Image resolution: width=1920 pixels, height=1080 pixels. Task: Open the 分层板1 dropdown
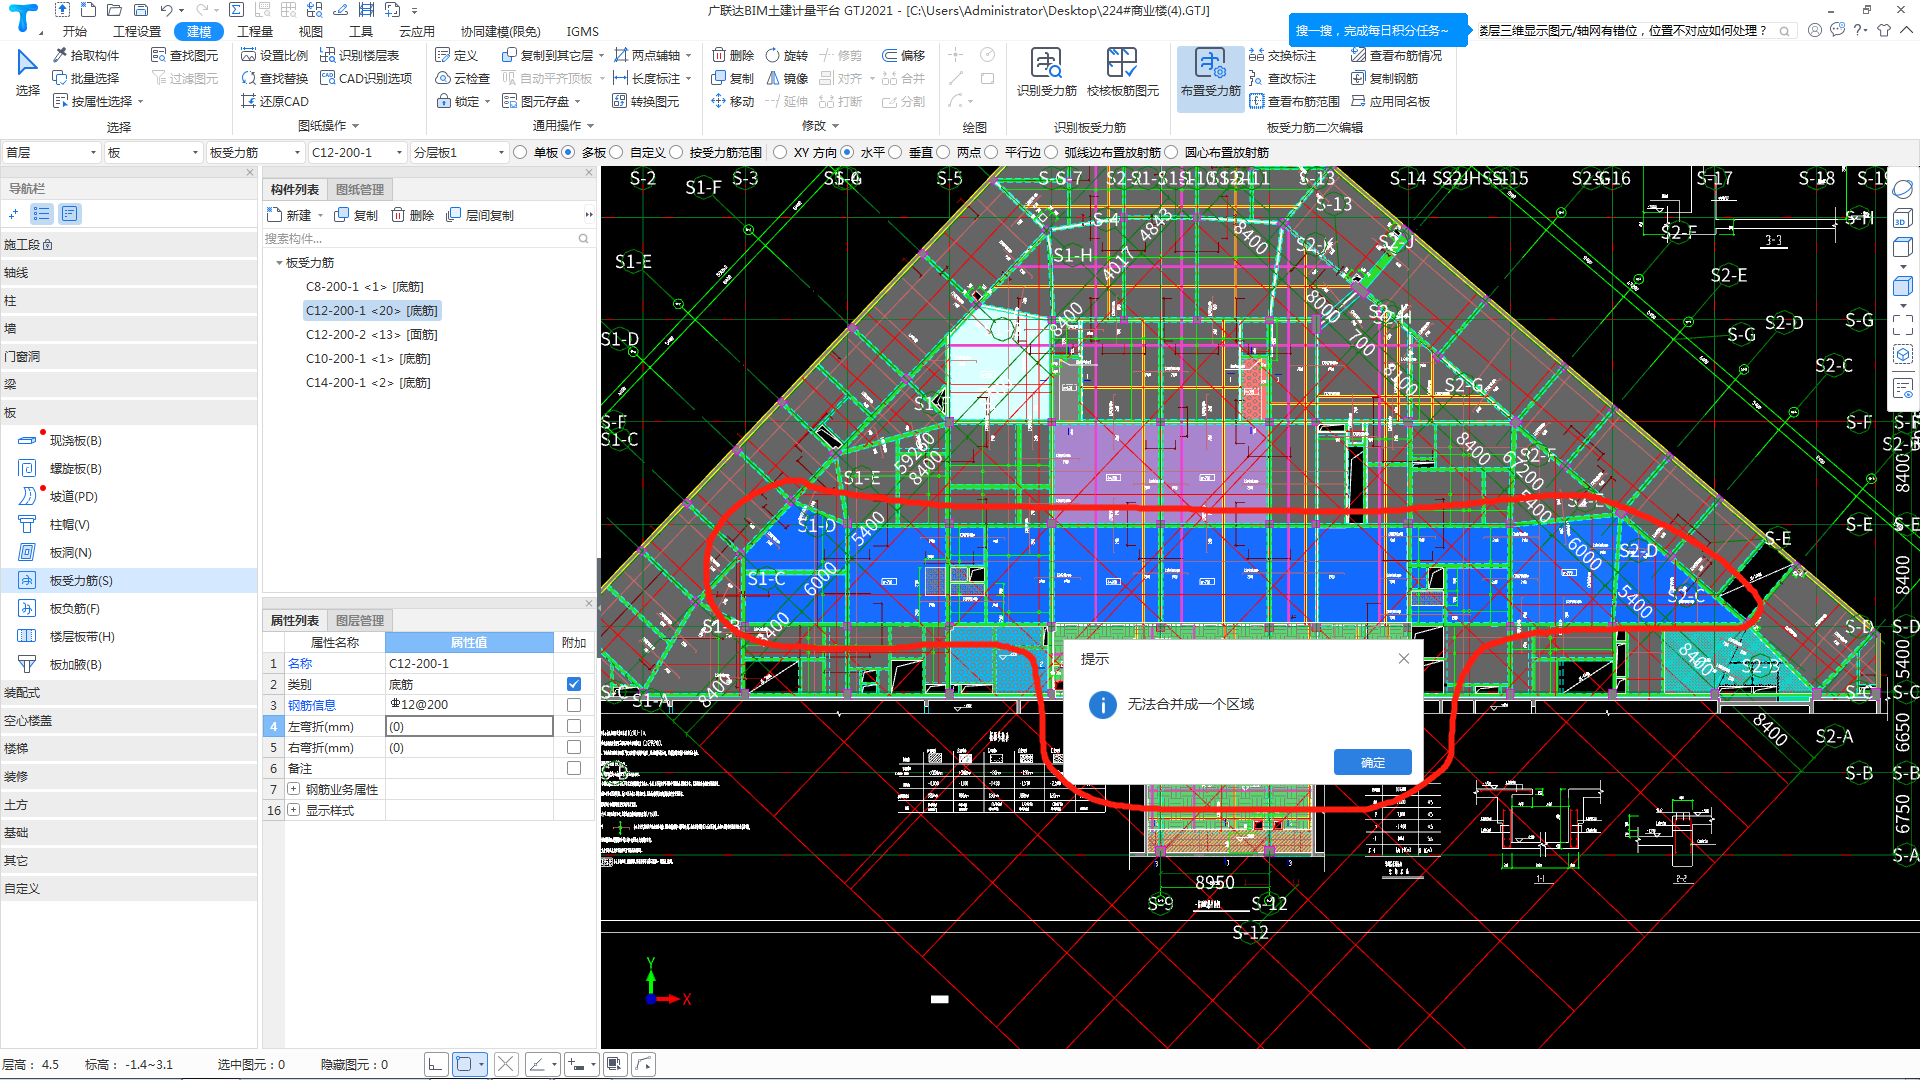coord(459,152)
